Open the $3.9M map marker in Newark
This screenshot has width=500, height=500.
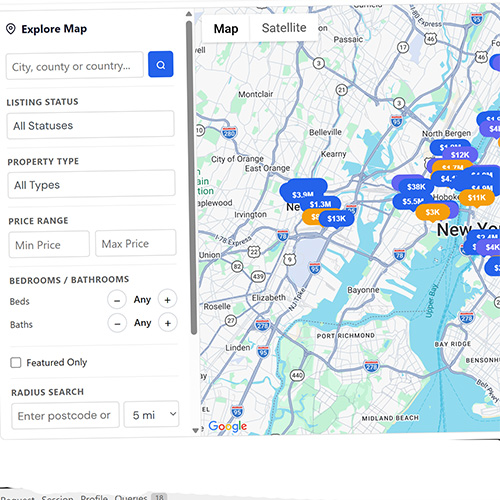pos(303,194)
